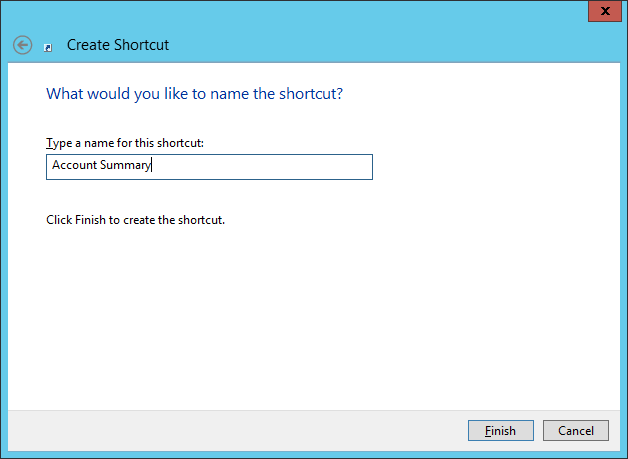Click the word "Finish" in the instruction sentence
The height and width of the screenshot is (459, 628).
click(x=93, y=219)
